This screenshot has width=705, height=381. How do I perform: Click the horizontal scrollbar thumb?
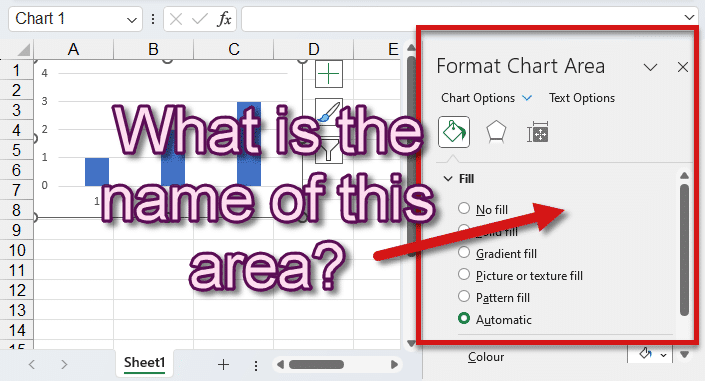coord(316,364)
